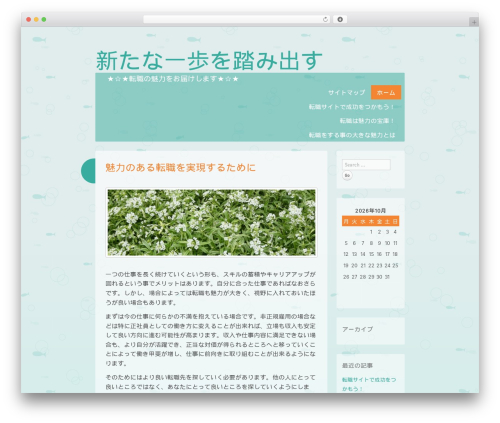Image resolution: width=500 pixels, height=423 pixels.
Task: Select day 31 in the calendar
Action: coord(387,277)
